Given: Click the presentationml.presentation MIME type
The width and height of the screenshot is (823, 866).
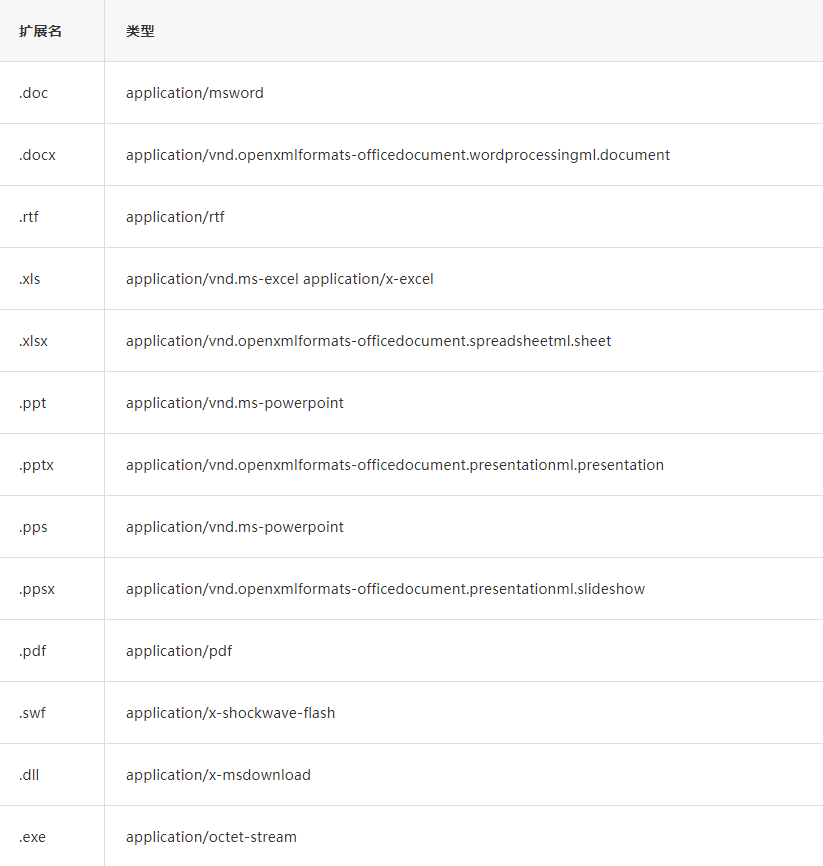Looking at the screenshot, I should (x=395, y=465).
